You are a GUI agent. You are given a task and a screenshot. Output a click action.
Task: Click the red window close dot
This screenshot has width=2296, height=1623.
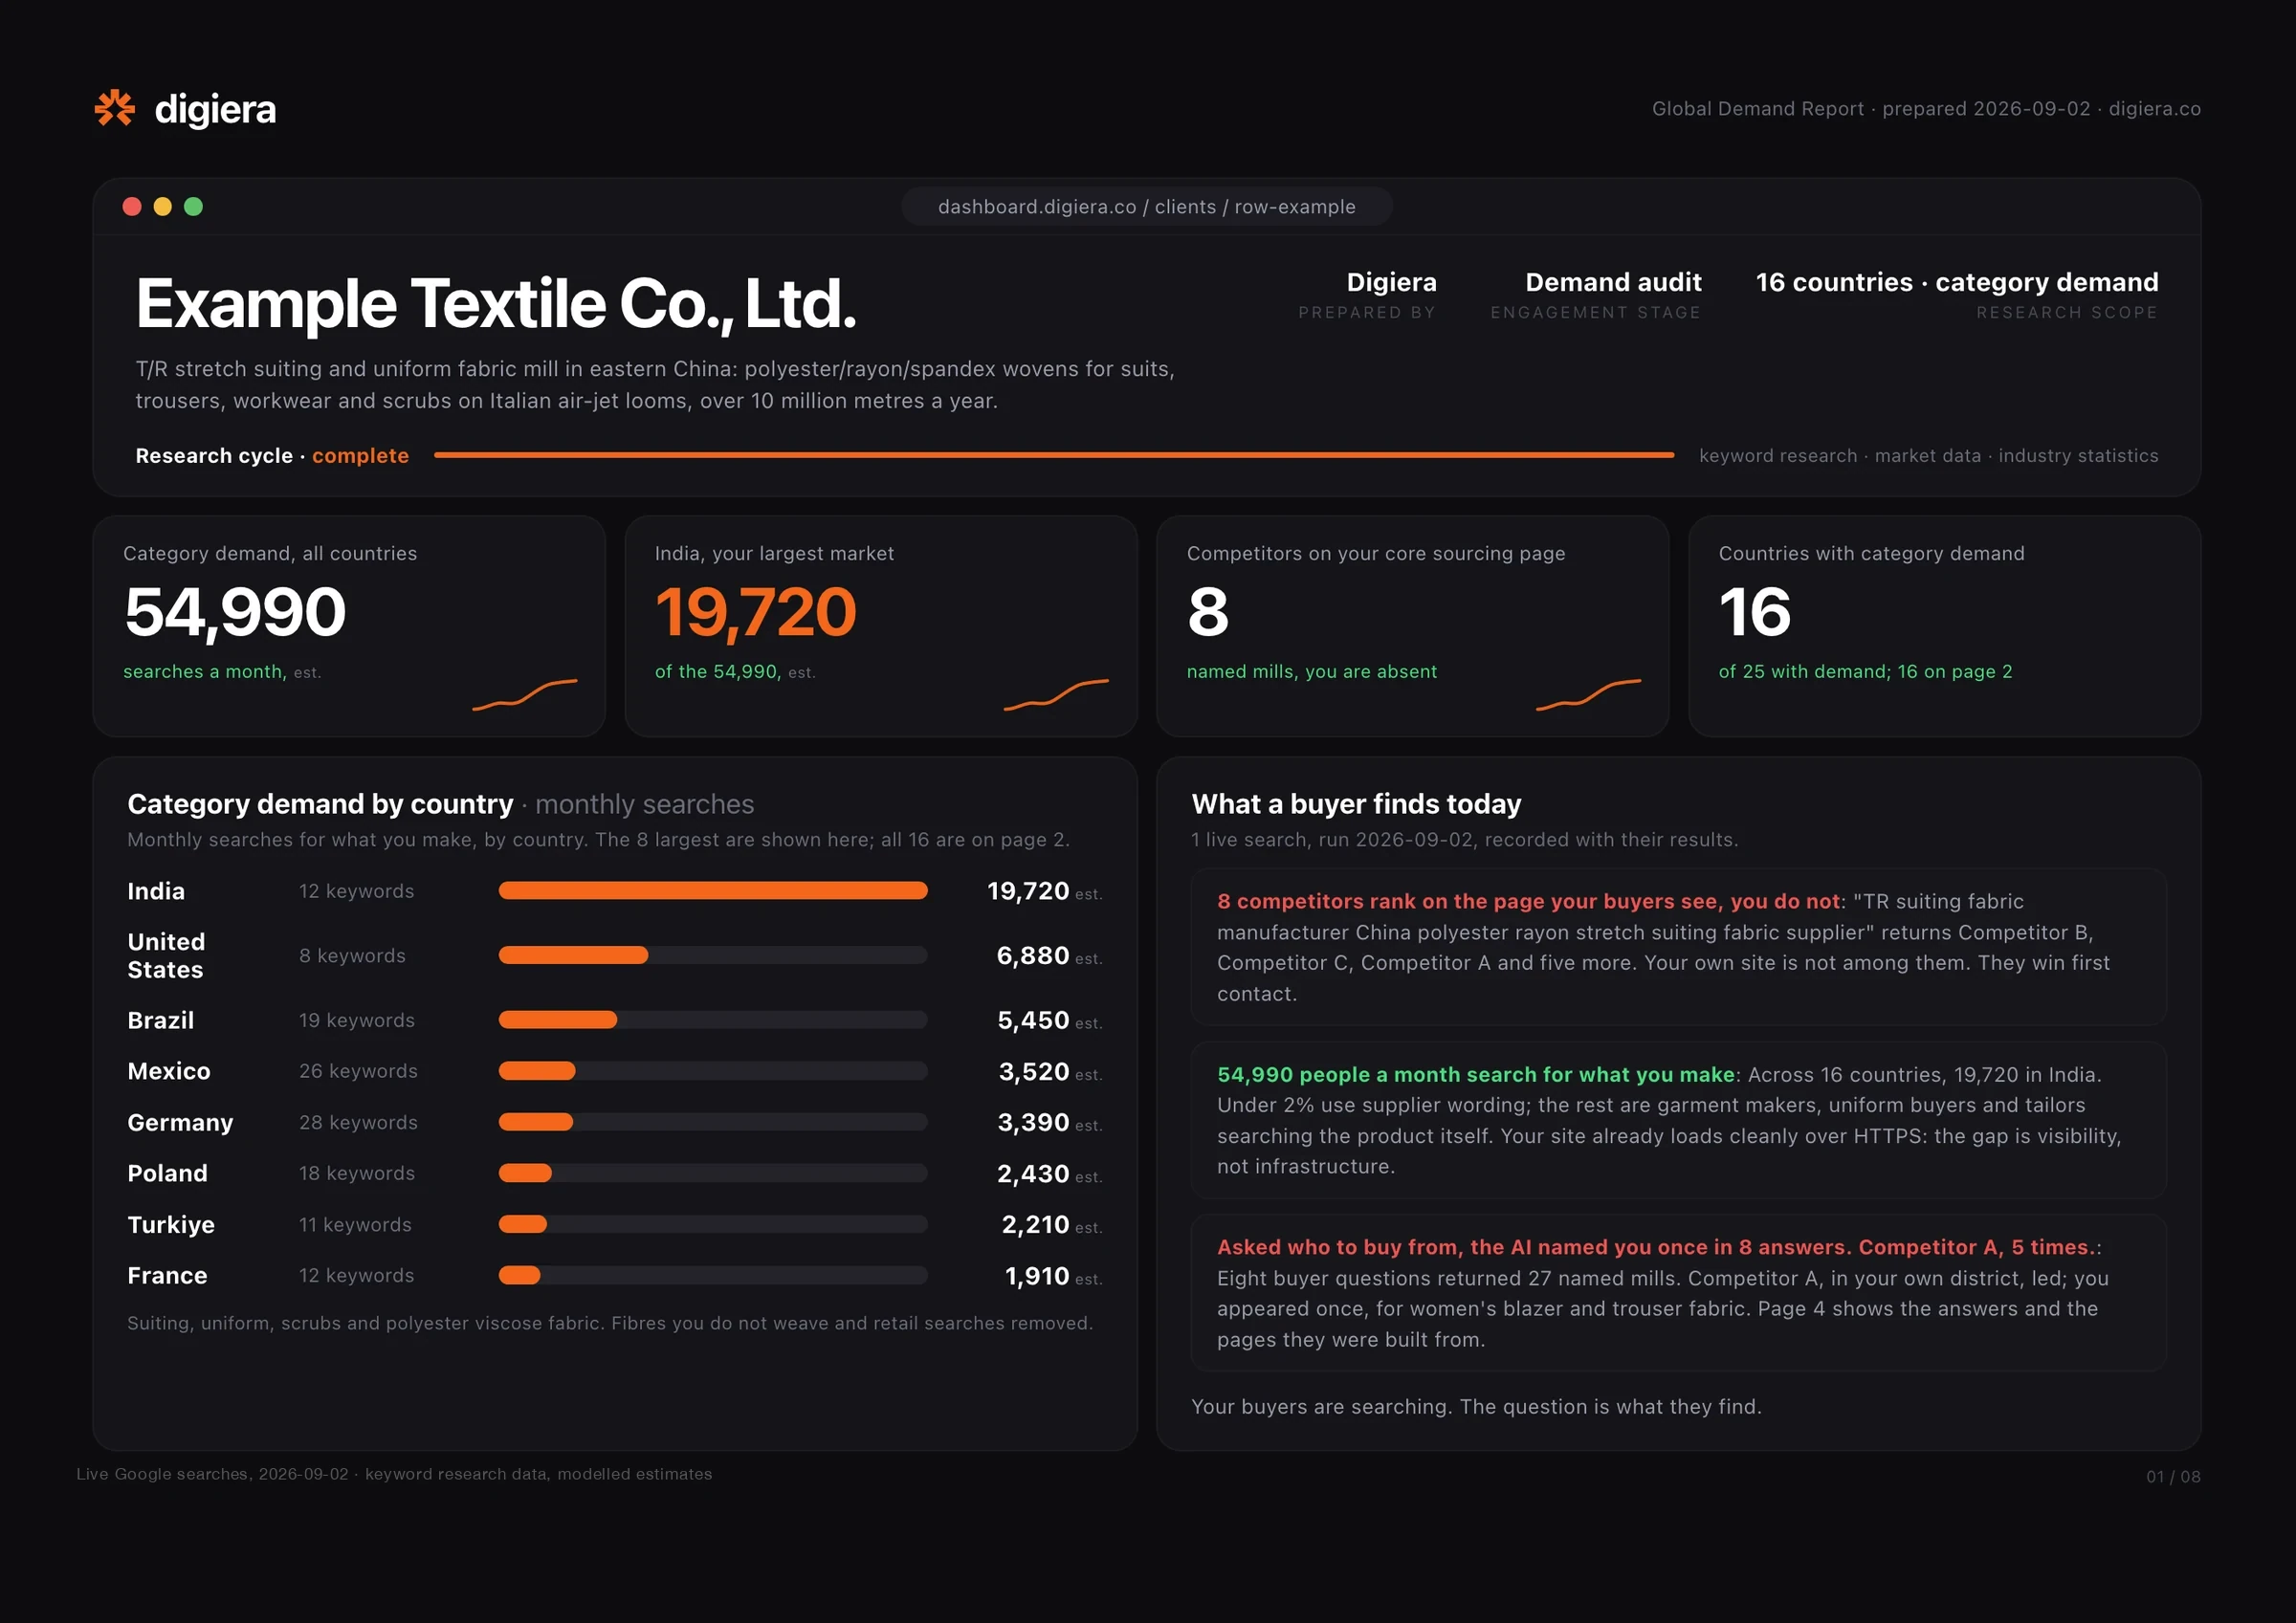132,206
